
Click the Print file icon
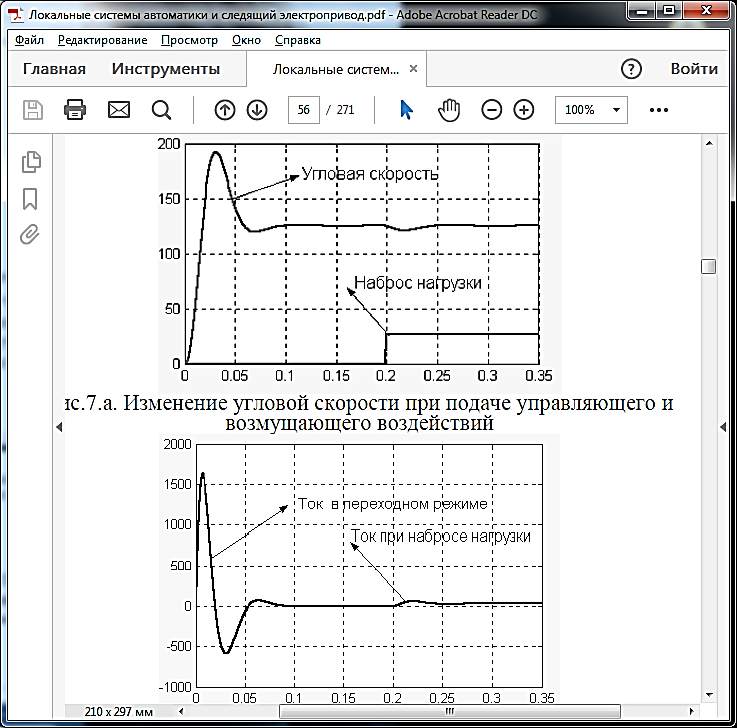click(x=75, y=109)
